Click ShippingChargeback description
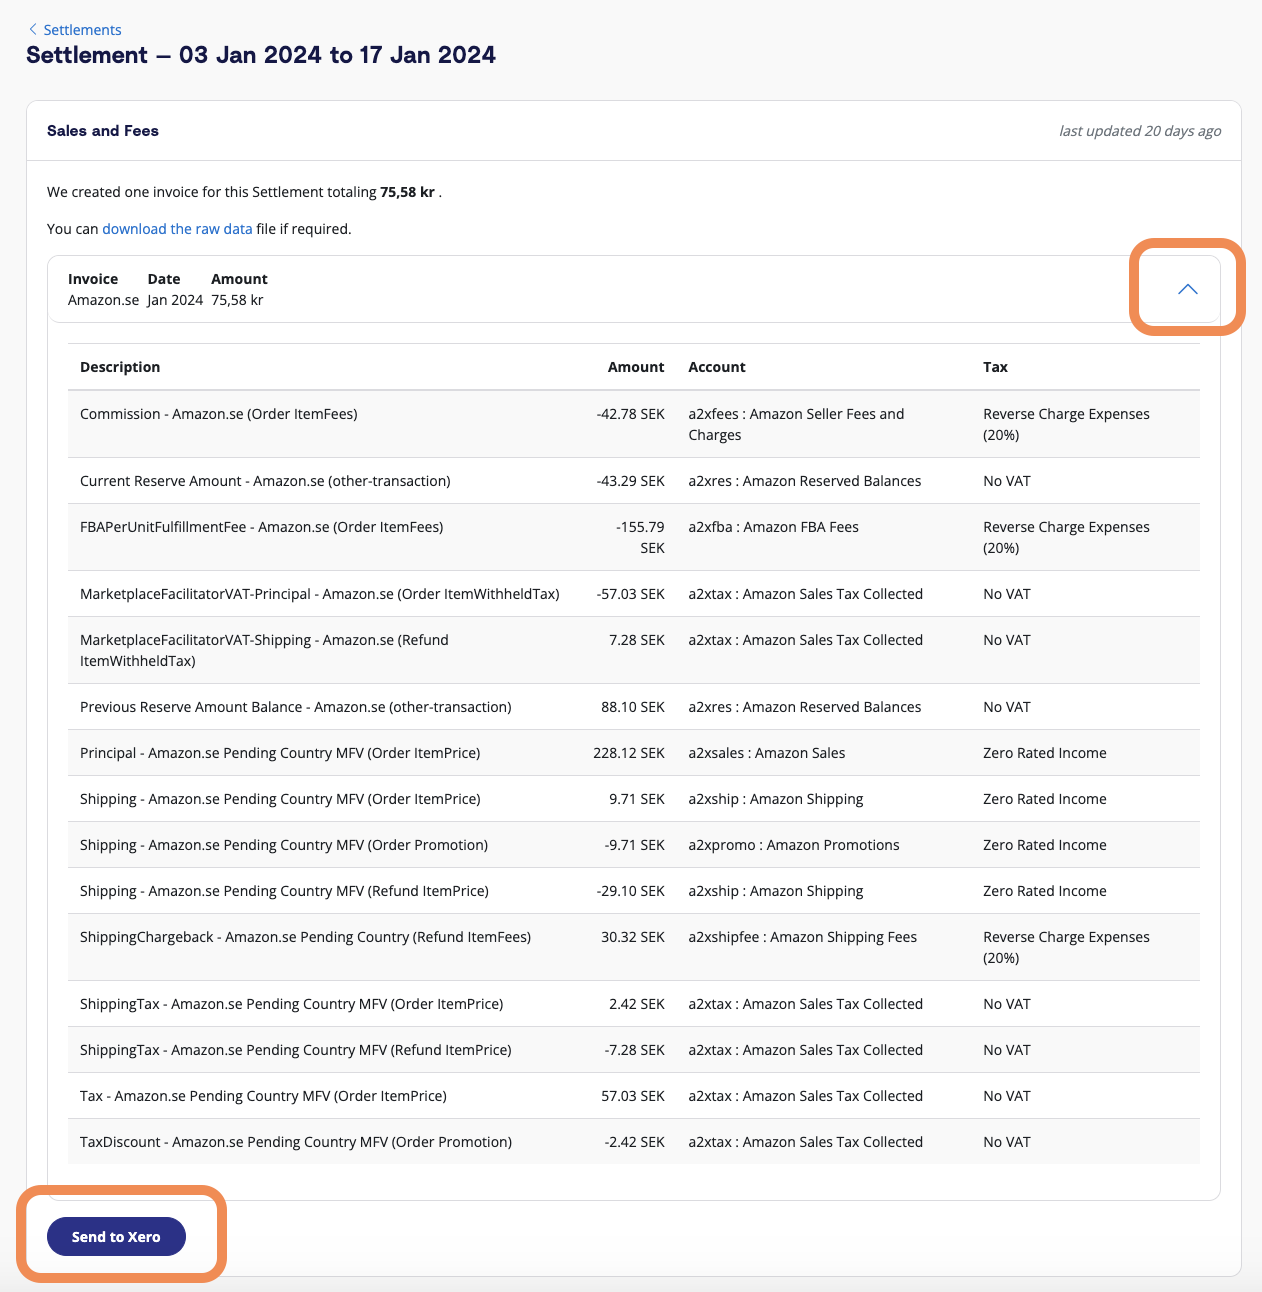Viewport: 1262px width, 1292px height. [x=305, y=937]
